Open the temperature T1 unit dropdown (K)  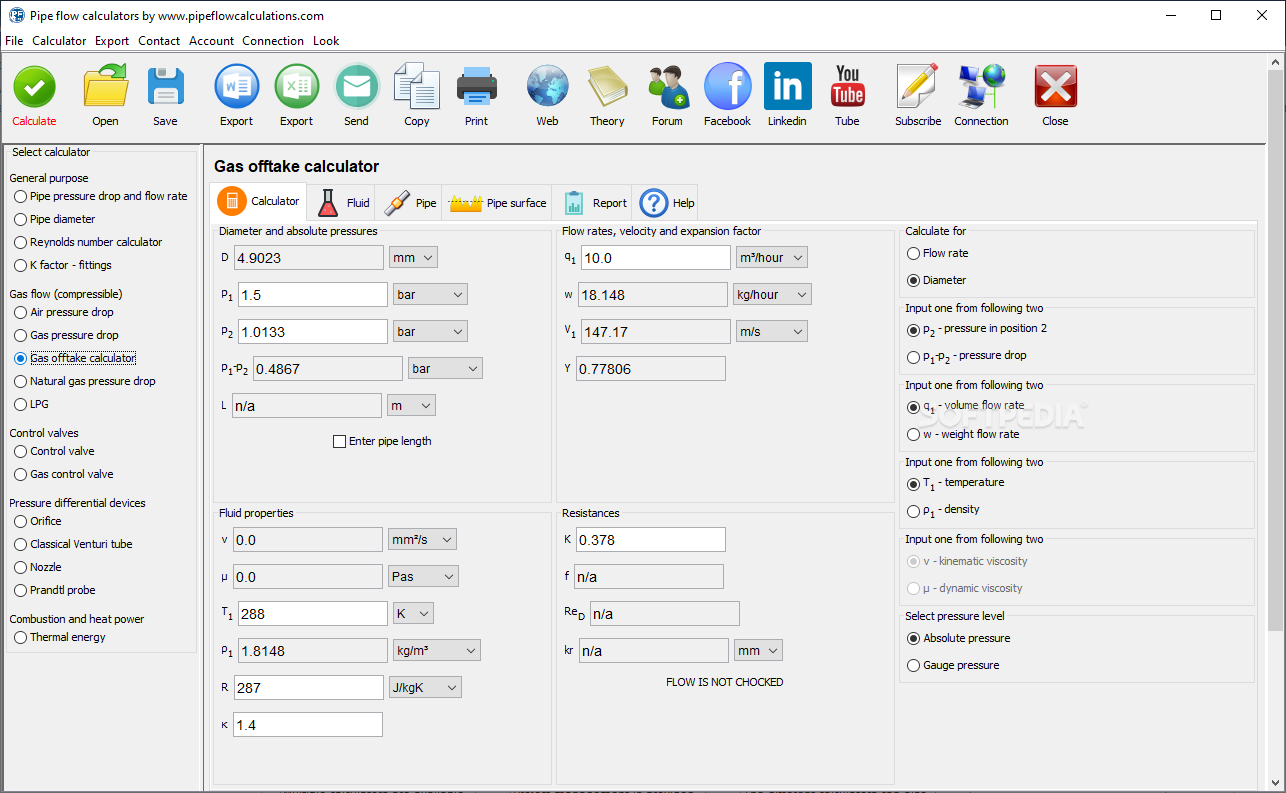point(413,614)
